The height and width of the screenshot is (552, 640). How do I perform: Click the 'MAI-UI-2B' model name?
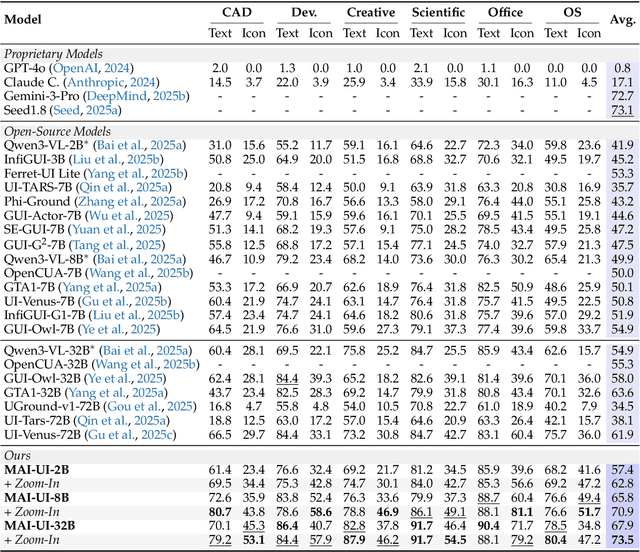pyautogui.click(x=36, y=470)
